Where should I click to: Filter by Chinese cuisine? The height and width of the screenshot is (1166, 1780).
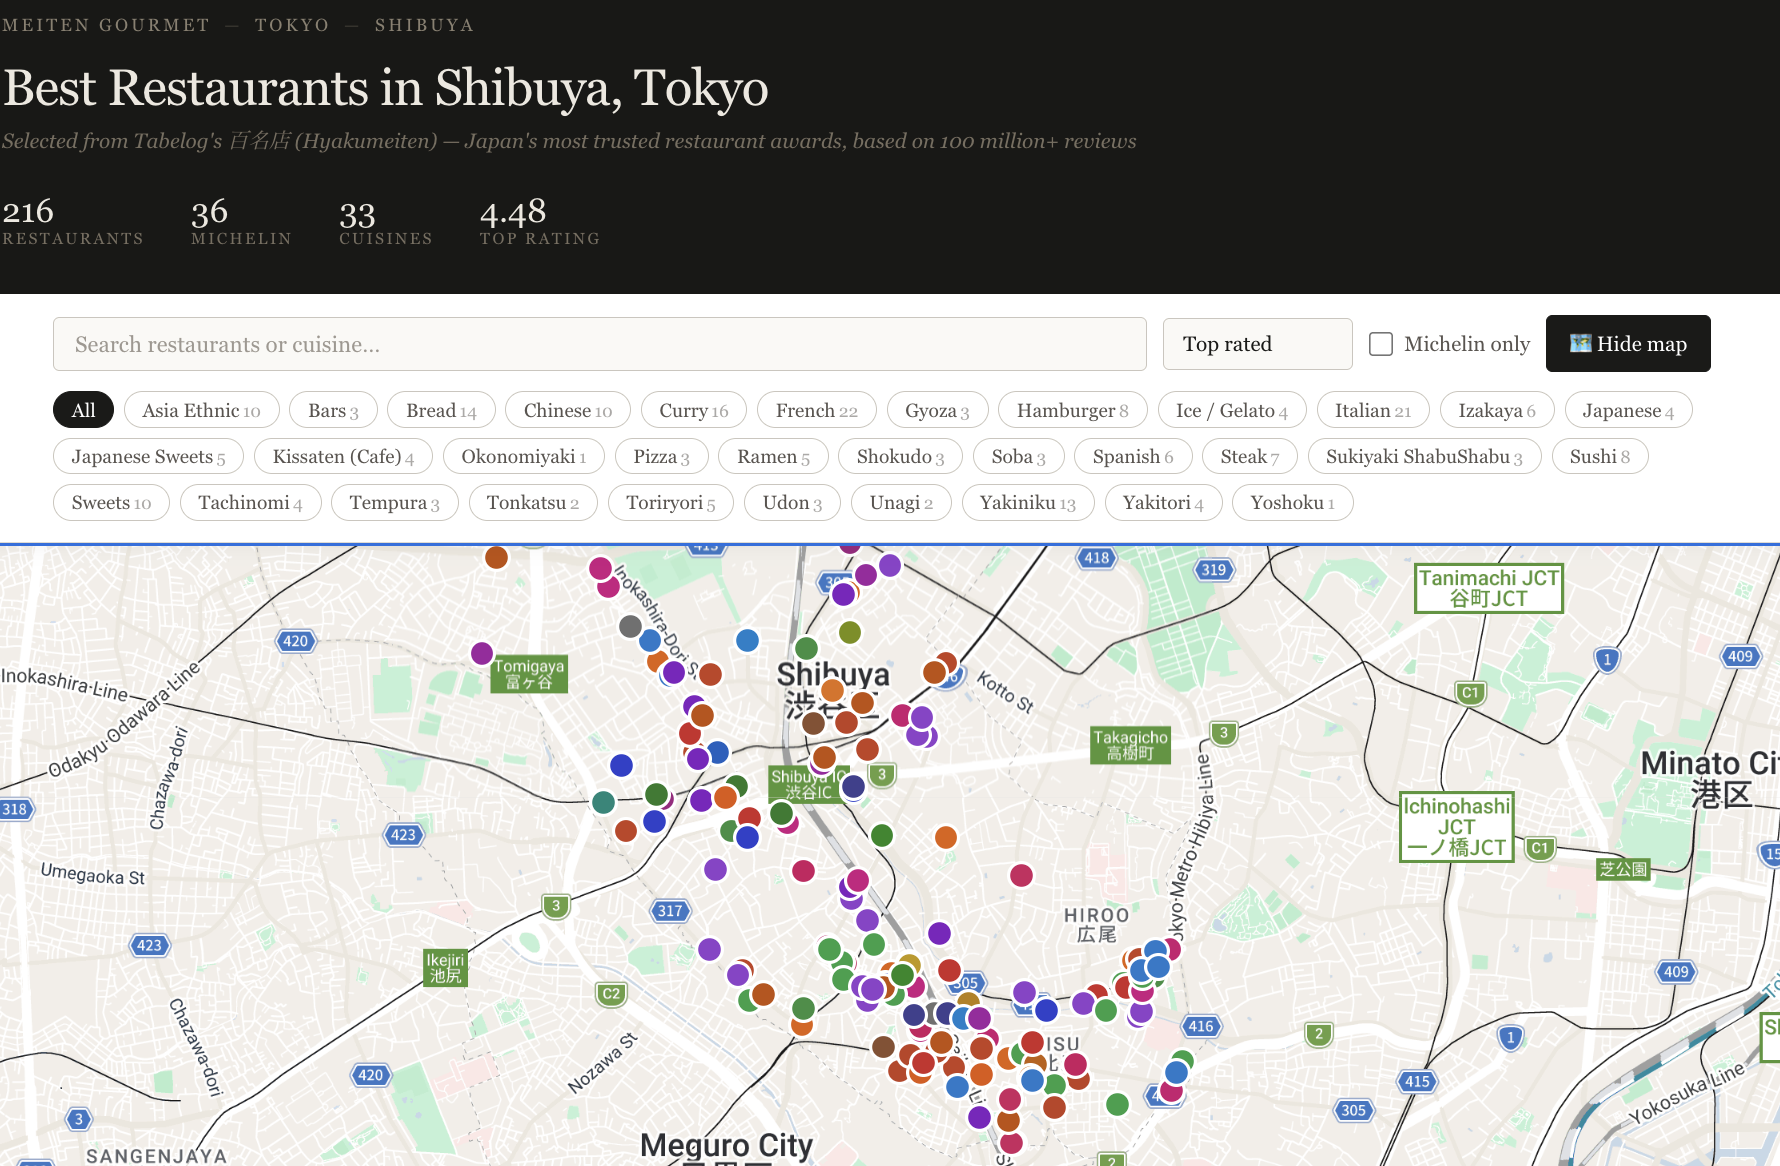point(567,410)
